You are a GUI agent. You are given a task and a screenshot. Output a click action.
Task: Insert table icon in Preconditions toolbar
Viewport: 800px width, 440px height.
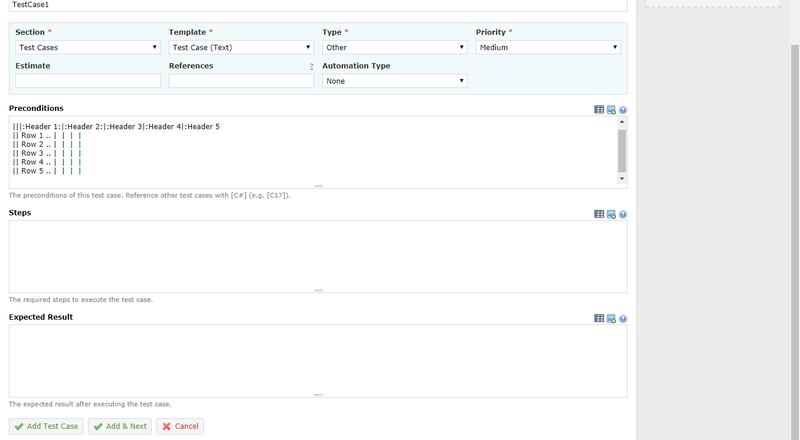click(x=599, y=110)
